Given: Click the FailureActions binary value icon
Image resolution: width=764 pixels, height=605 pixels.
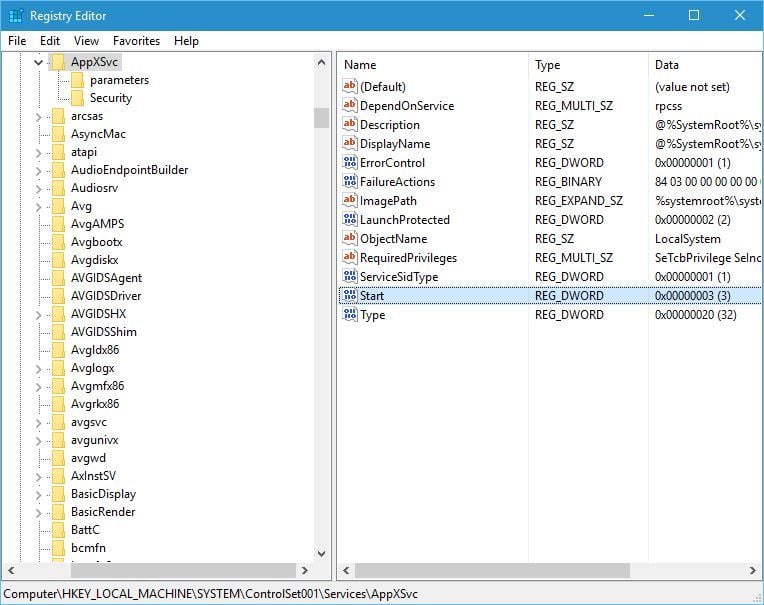Looking at the screenshot, I should (349, 182).
